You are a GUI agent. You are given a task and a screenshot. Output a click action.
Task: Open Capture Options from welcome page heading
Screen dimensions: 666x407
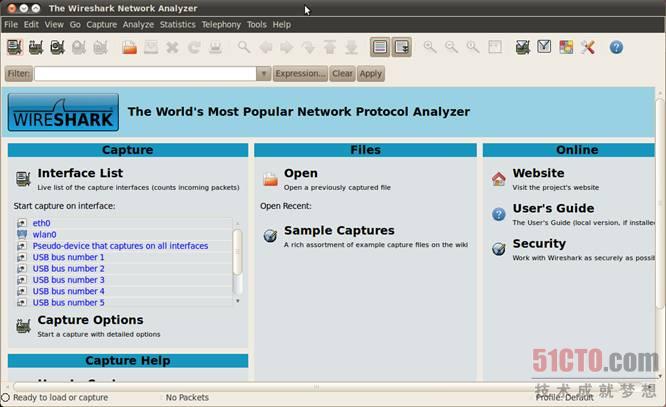point(90,320)
